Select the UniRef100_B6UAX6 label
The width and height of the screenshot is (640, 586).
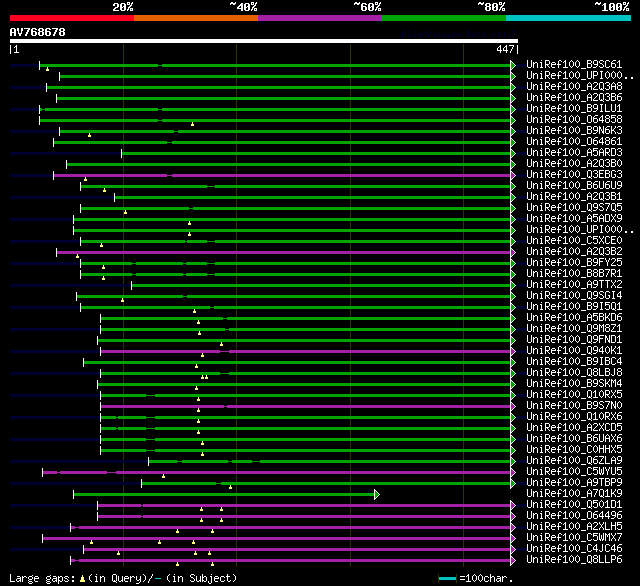point(574,439)
